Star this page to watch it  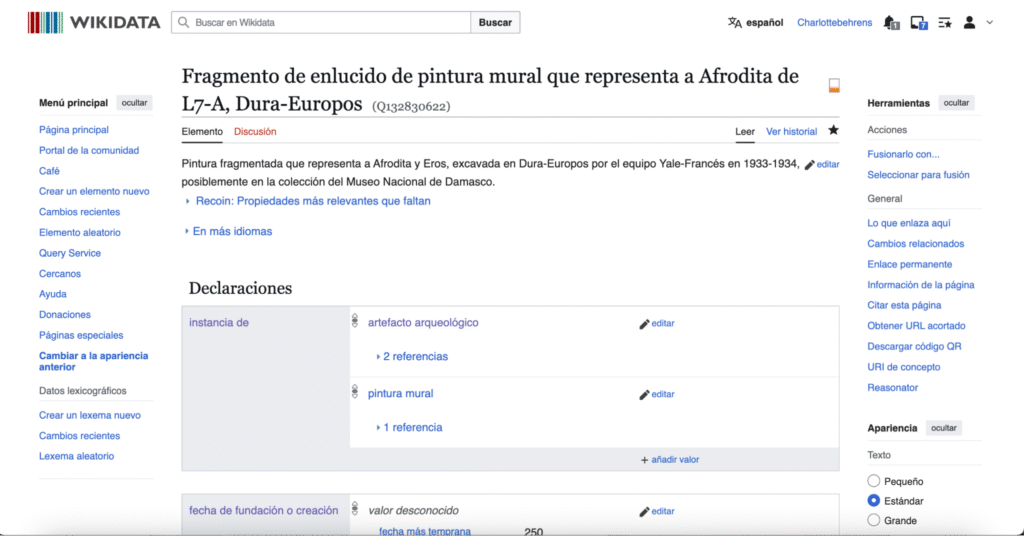click(833, 131)
